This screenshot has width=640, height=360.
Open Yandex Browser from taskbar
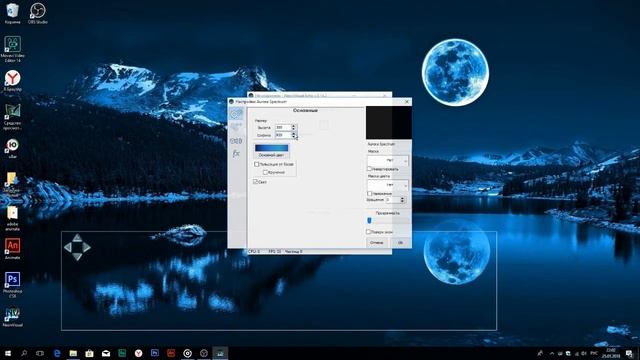[138, 353]
